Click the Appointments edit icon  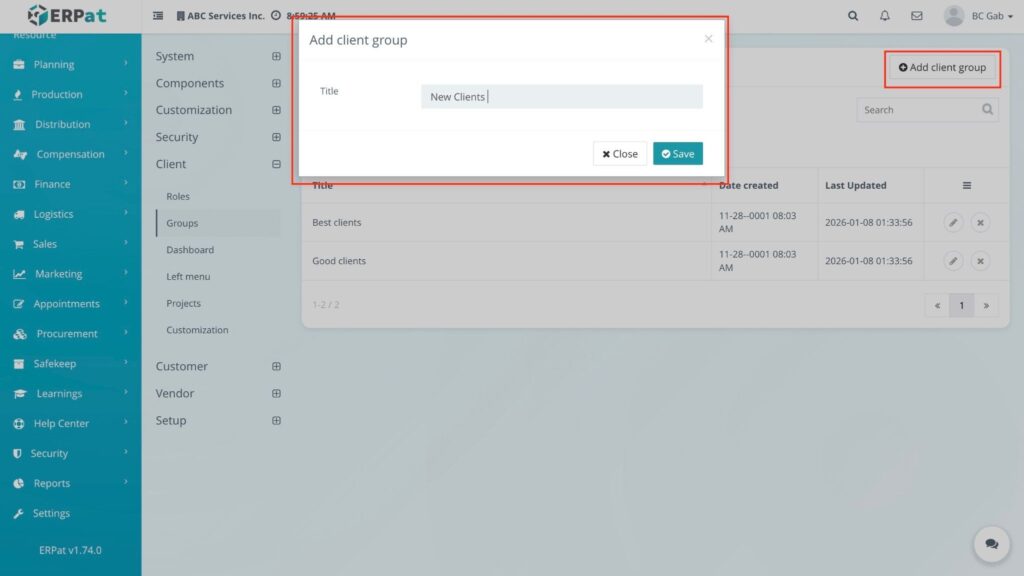click(18, 304)
